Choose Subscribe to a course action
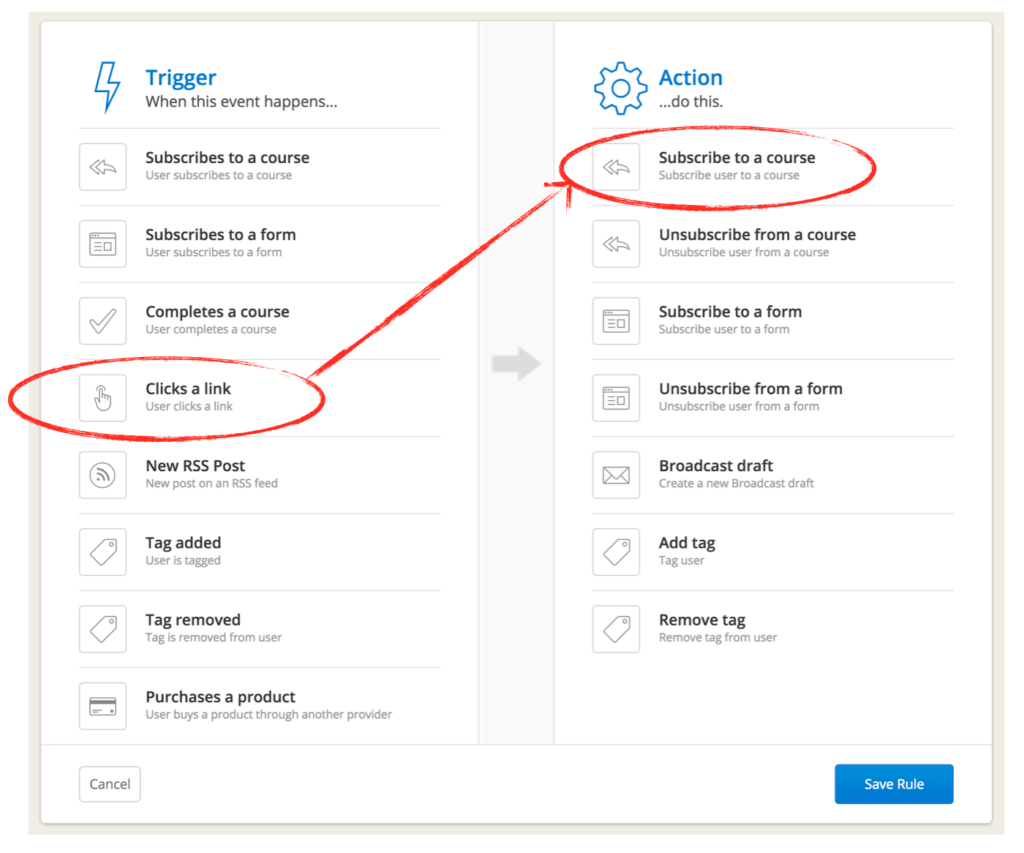The image size is (1024, 853). [736, 166]
